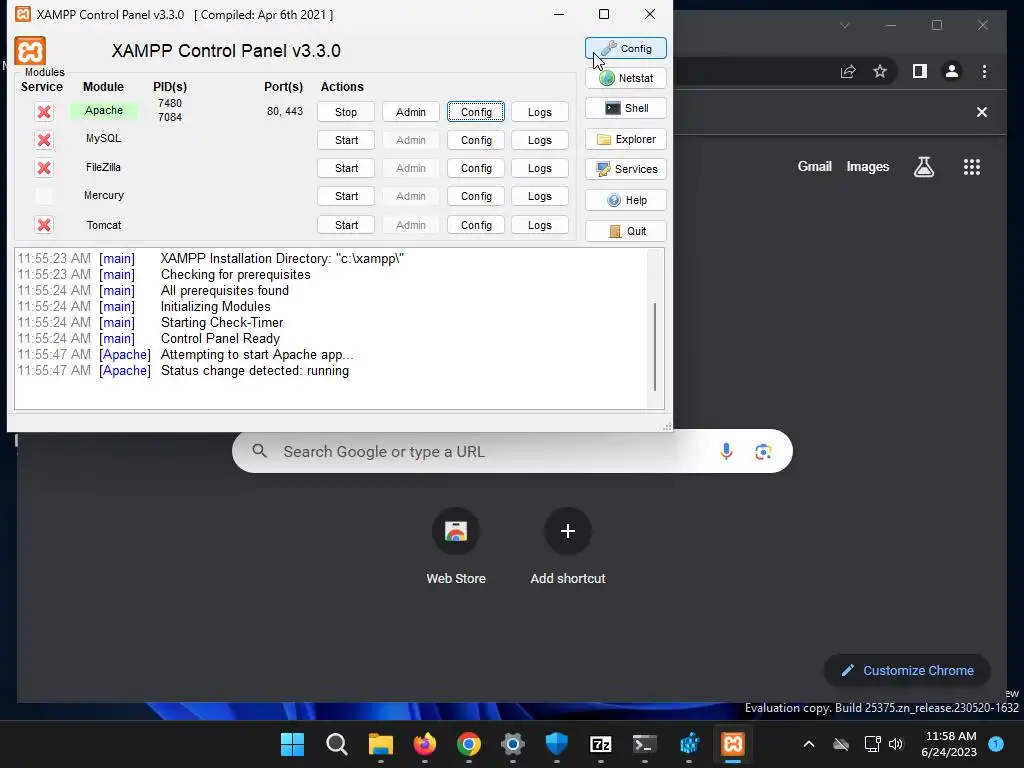Open the Web Store shortcut in Chrome
This screenshot has width=1024, height=768.
(x=456, y=547)
